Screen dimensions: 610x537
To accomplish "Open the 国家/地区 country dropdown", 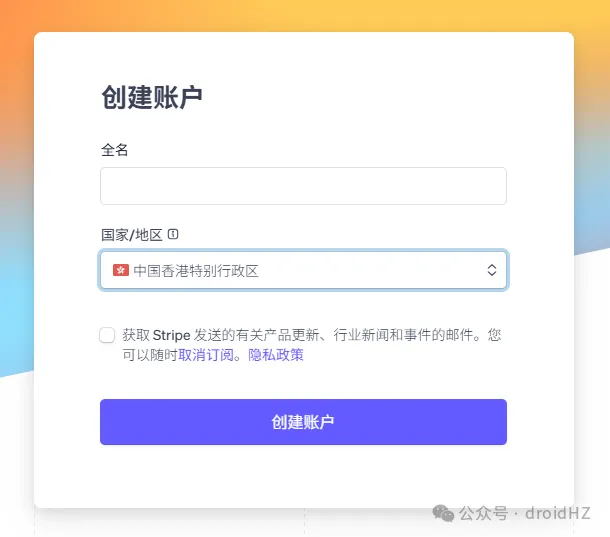I will tap(303, 270).
